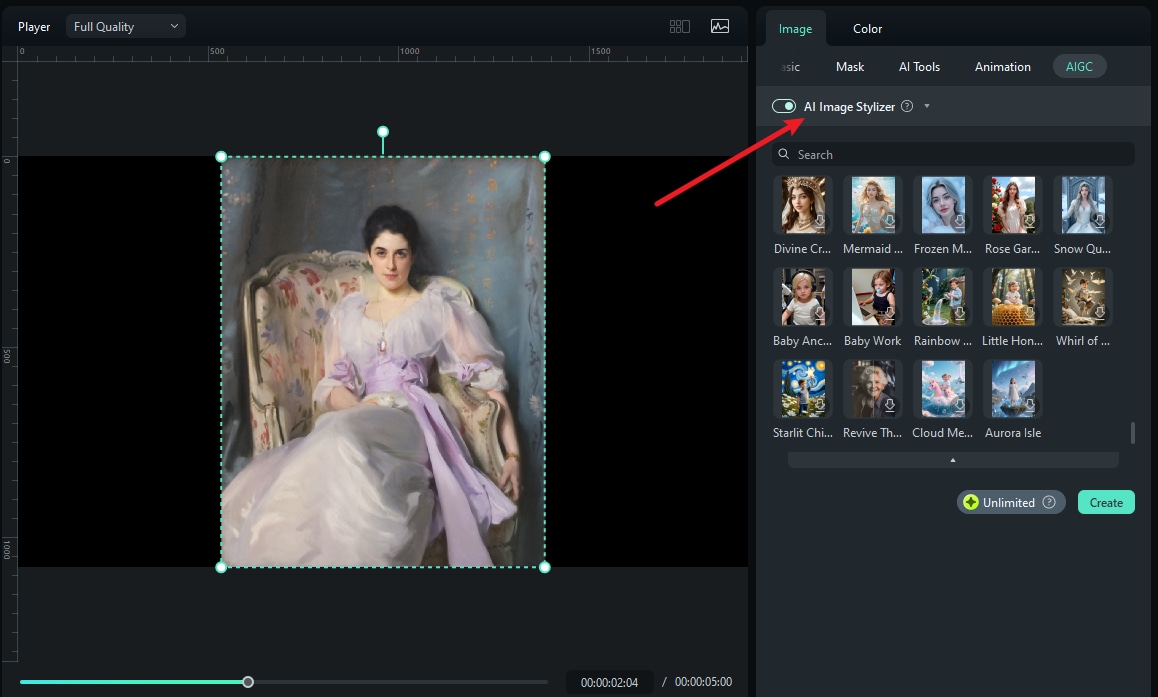
Task: Click the Player label
Action: tap(34, 27)
